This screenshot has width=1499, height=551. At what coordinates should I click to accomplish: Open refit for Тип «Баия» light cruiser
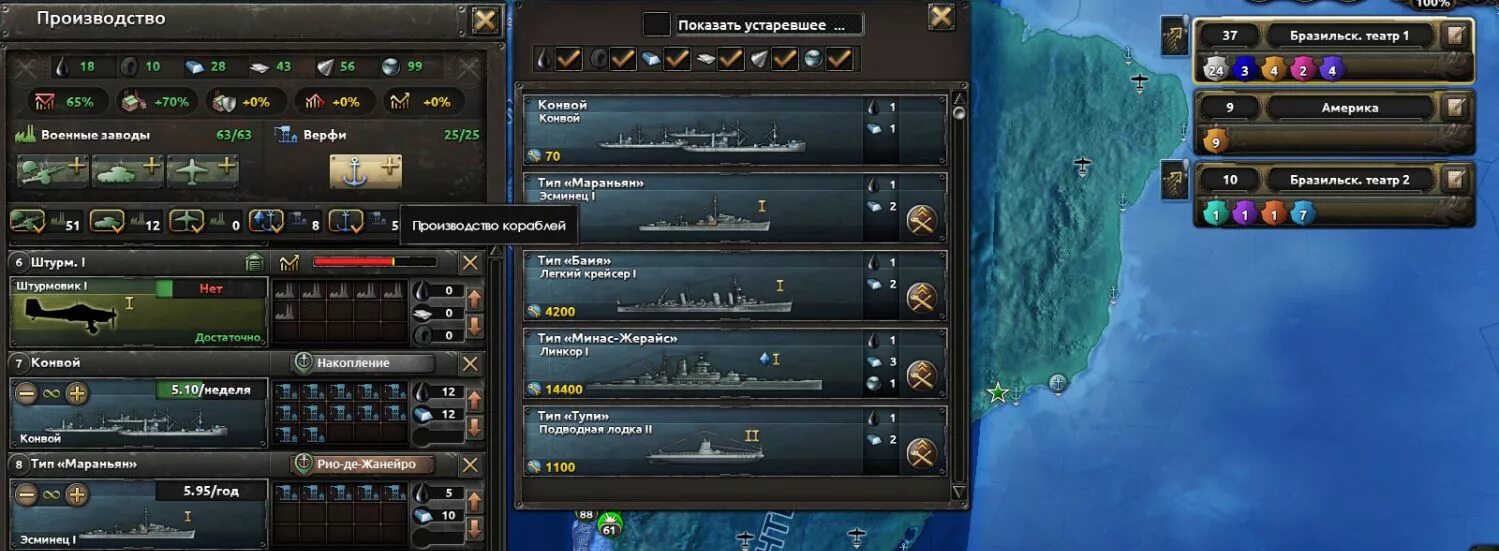pos(921,297)
